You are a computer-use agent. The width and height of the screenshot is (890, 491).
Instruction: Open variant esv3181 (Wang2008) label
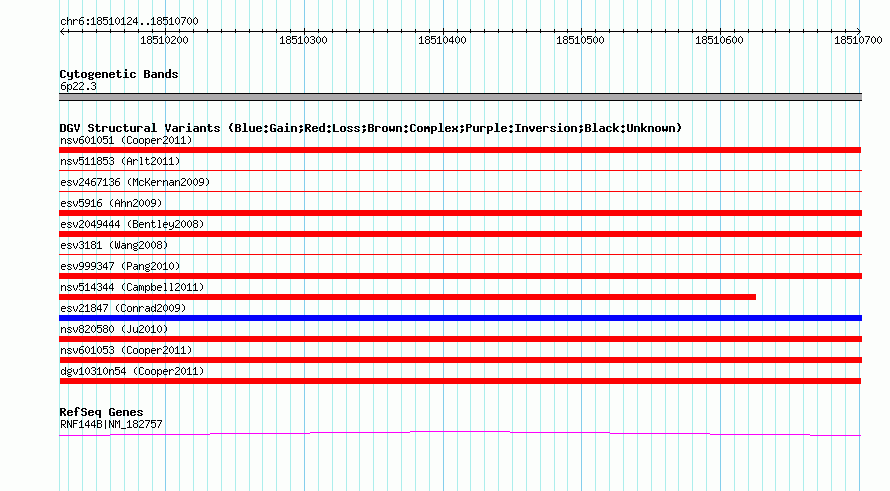tap(114, 245)
